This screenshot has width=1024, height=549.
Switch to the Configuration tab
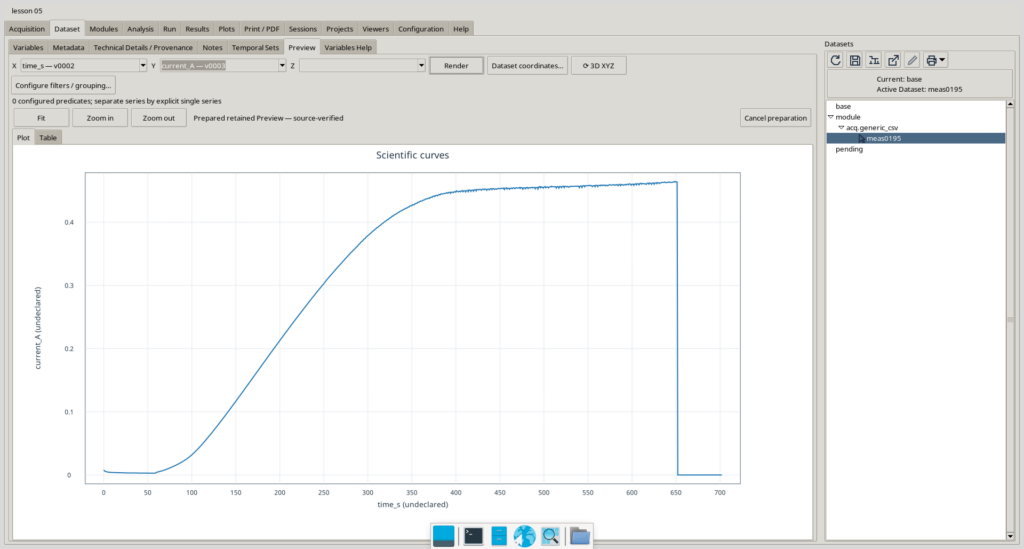pyautogui.click(x=421, y=29)
